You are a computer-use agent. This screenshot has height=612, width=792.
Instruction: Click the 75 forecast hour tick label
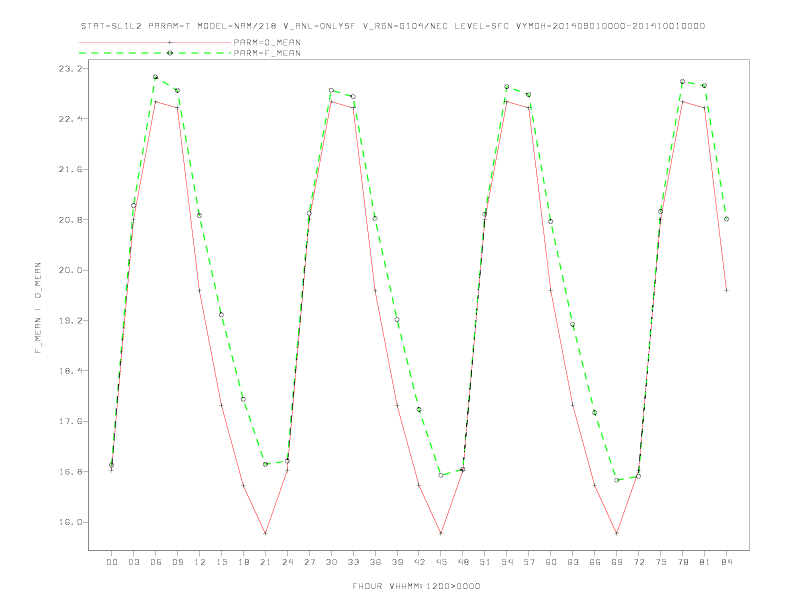[661, 562]
